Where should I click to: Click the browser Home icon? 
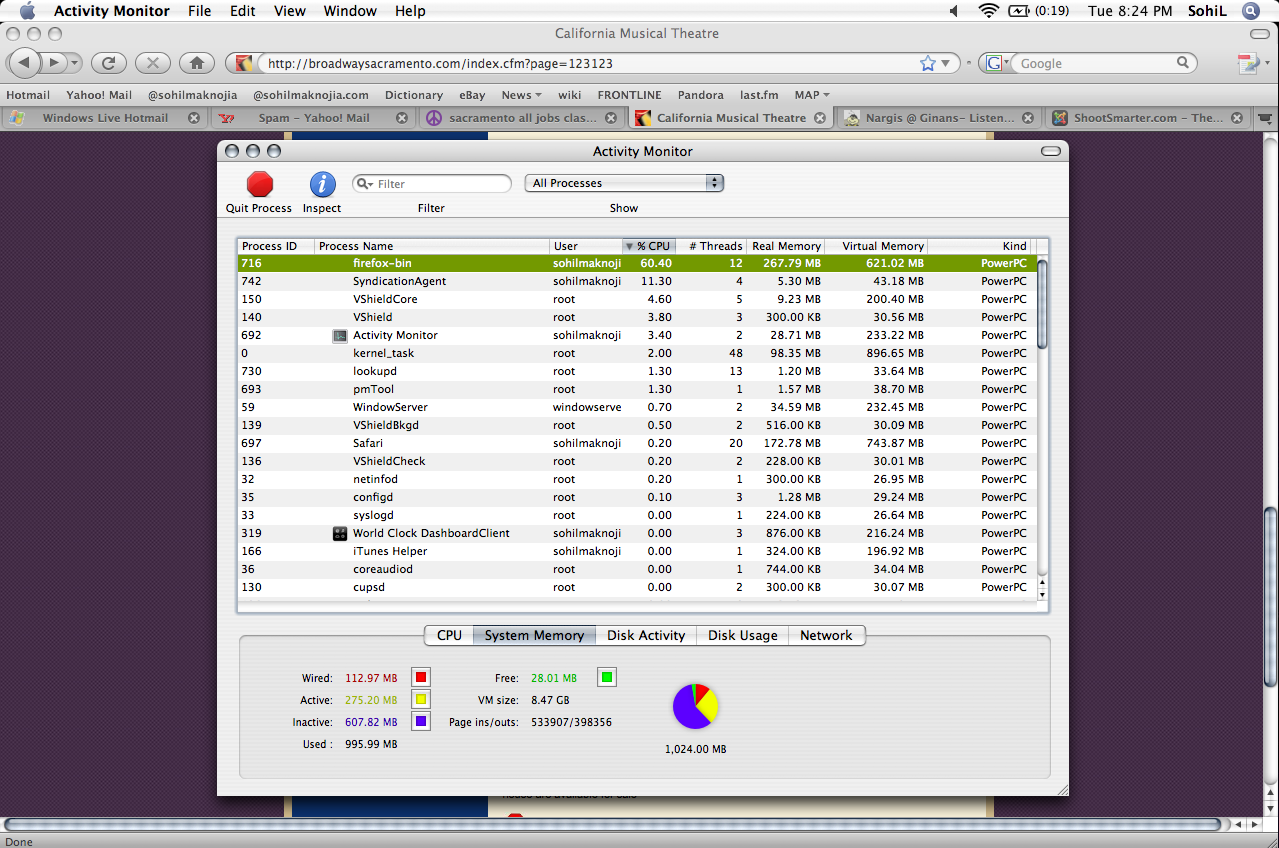tap(197, 63)
